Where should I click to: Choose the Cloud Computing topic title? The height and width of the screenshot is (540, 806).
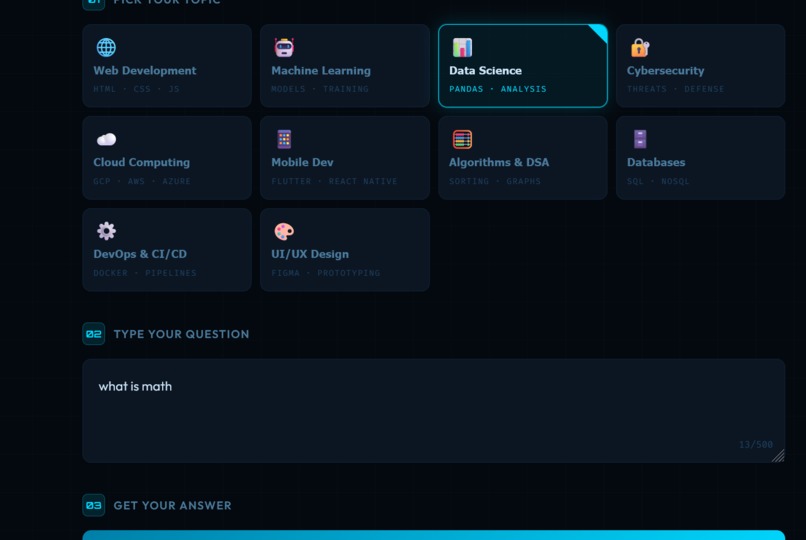click(141, 162)
